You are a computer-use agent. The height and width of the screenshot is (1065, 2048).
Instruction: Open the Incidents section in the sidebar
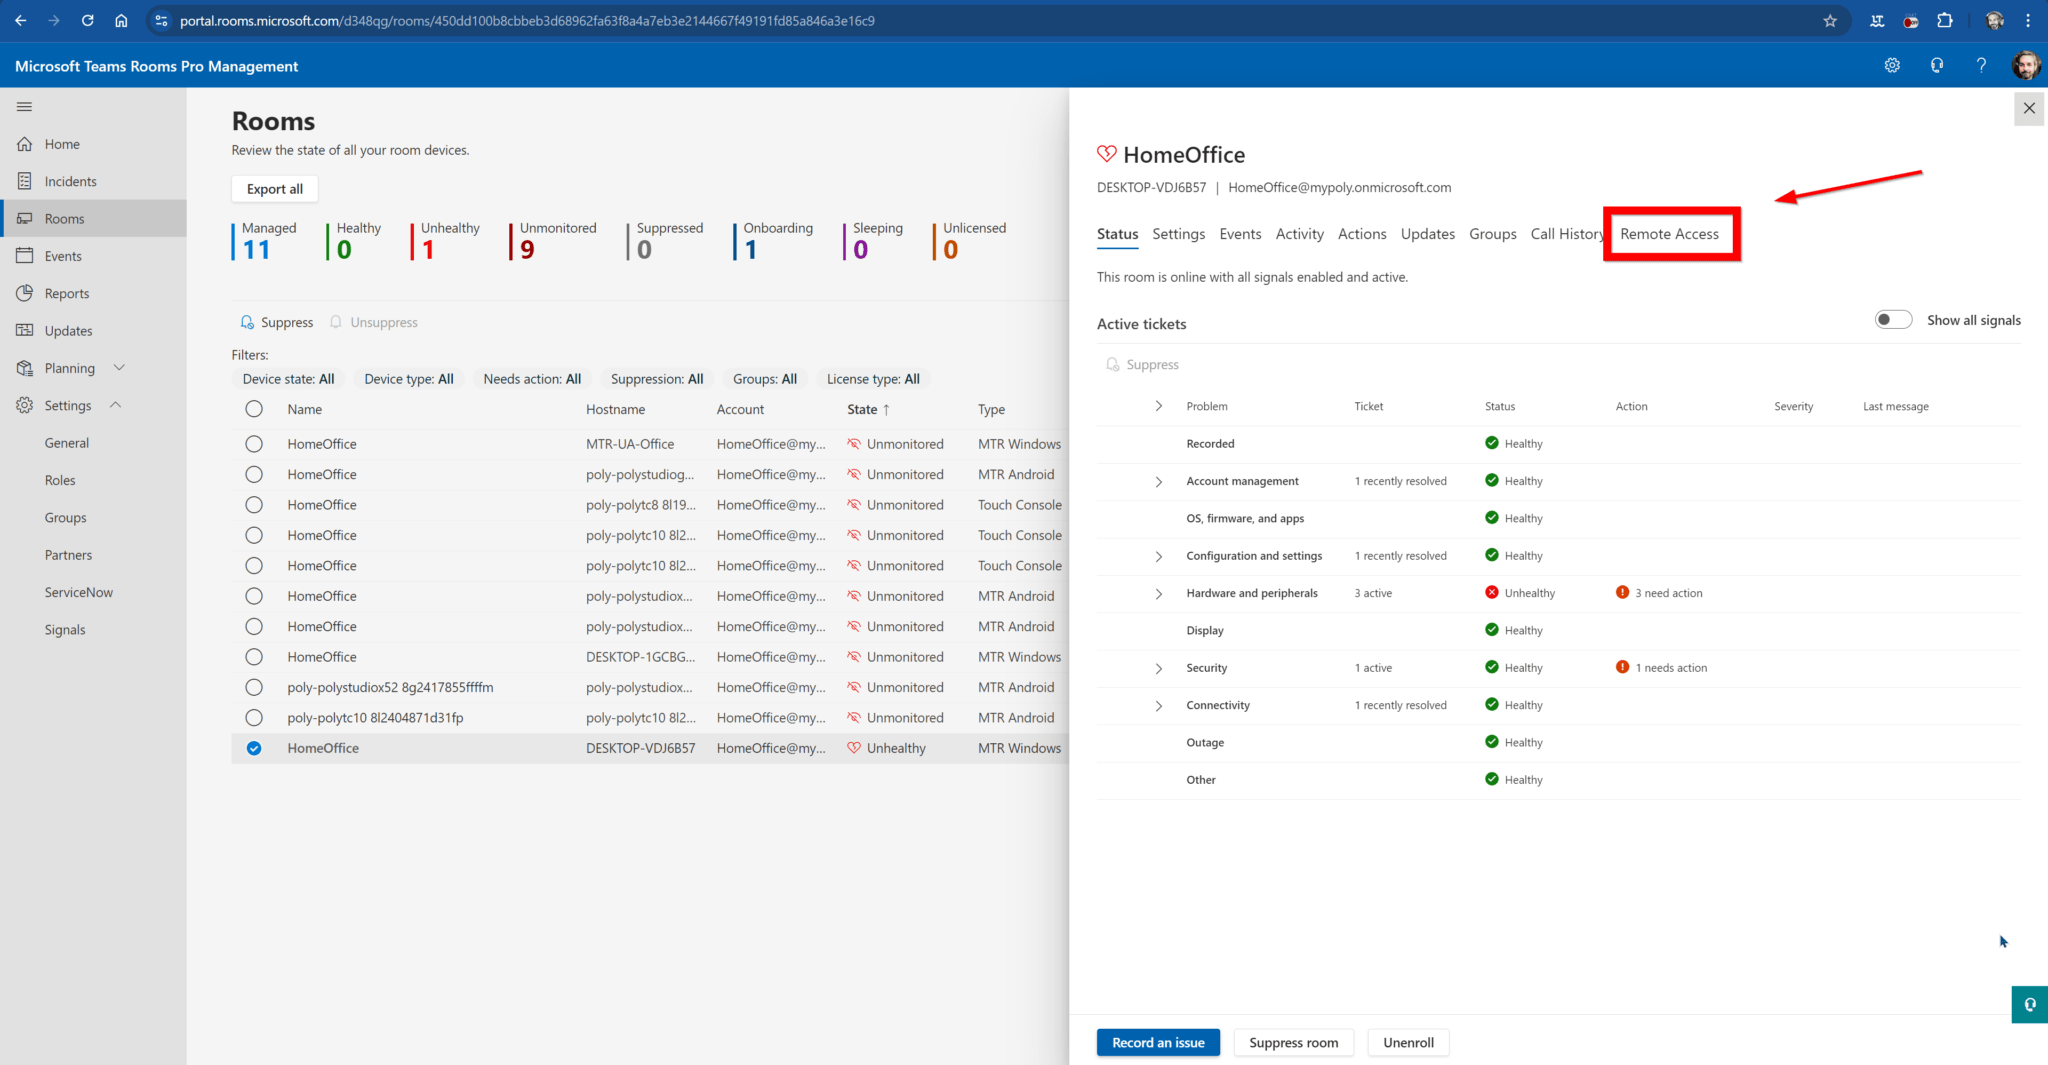click(70, 181)
